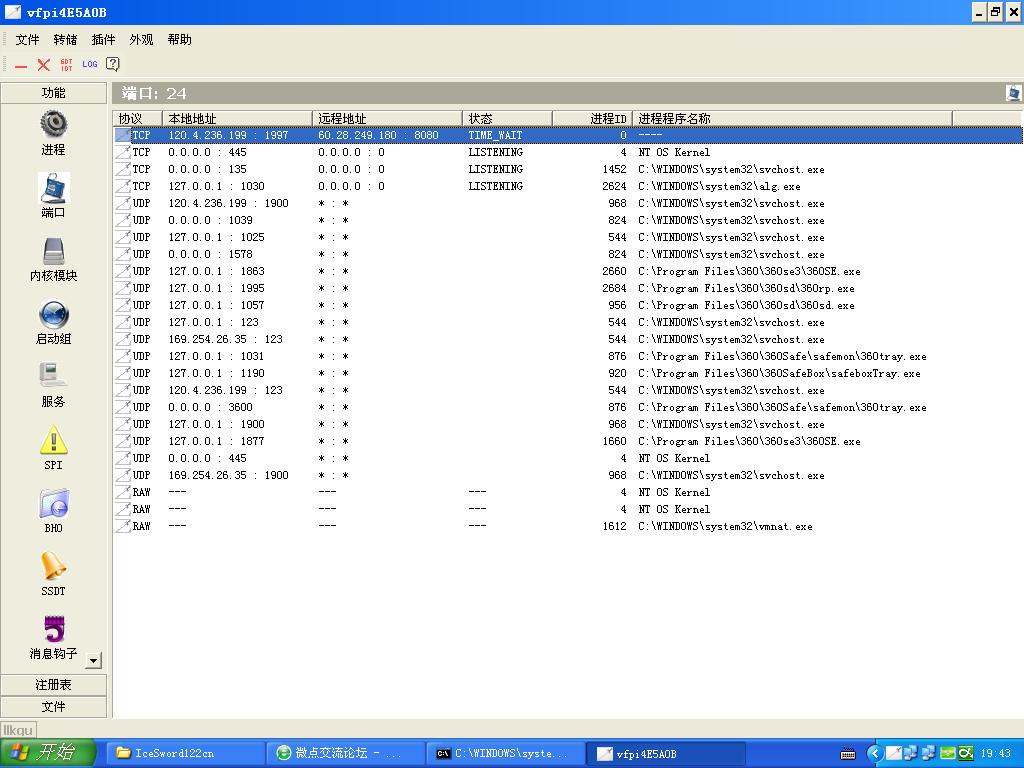Click the help question mark toolbar icon
The height and width of the screenshot is (768, 1024).
113,64
